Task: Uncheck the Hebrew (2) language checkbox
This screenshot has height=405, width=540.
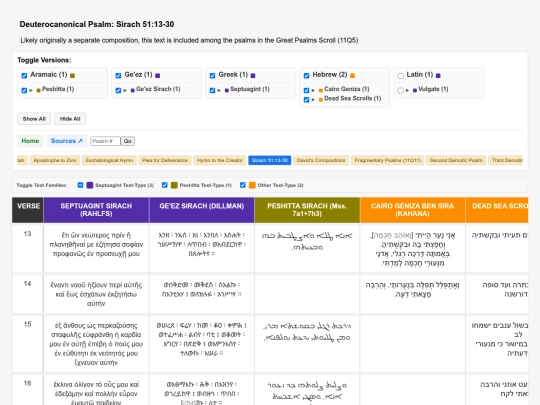Action: click(x=306, y=75)
